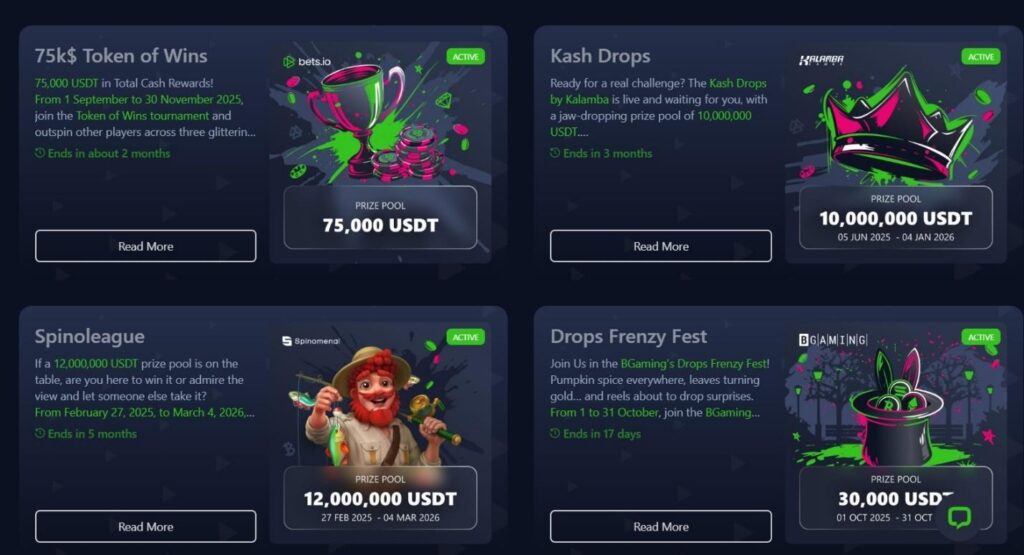
Task: Click the ACTIVE badge on Spinoleague card
Action: click(466, 337)
